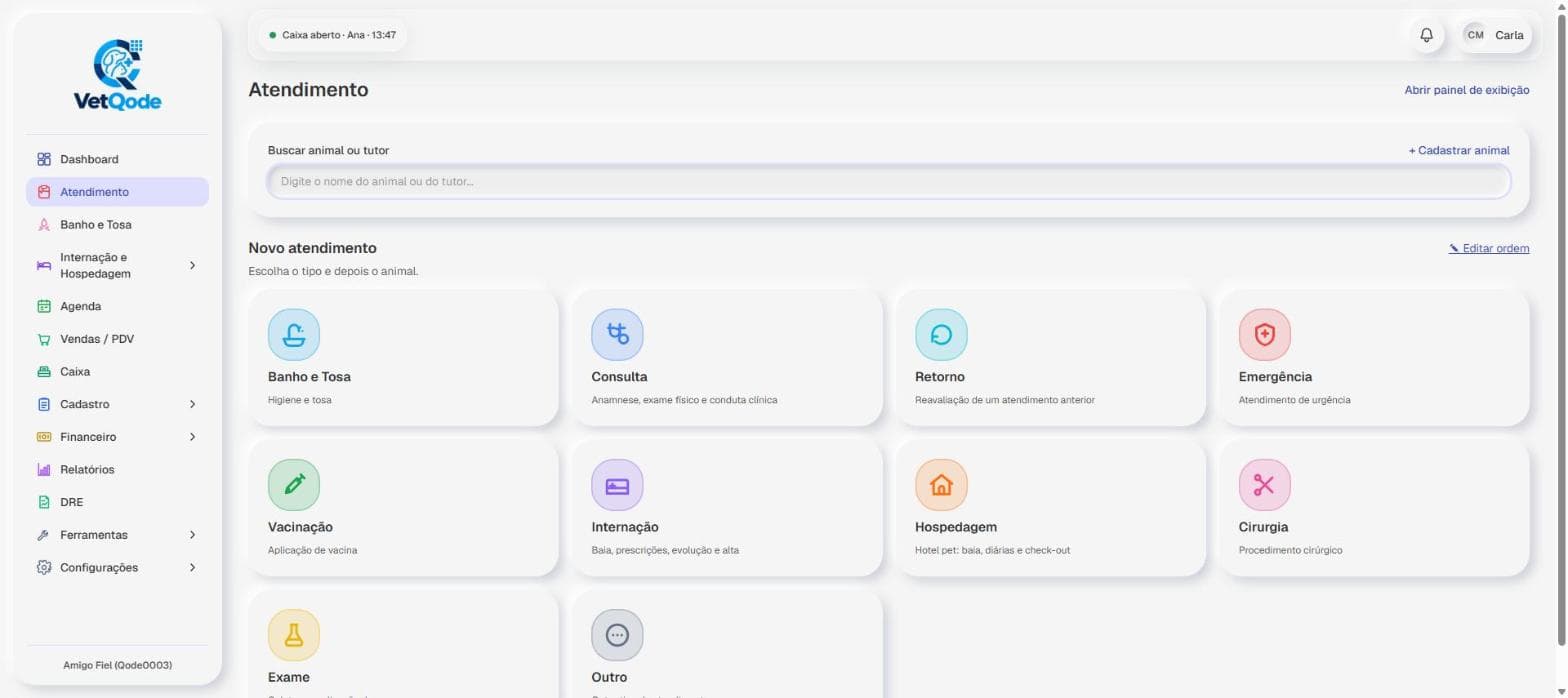
Task: Expand the Financeiro submenu chevron
Action: (193, 437)
